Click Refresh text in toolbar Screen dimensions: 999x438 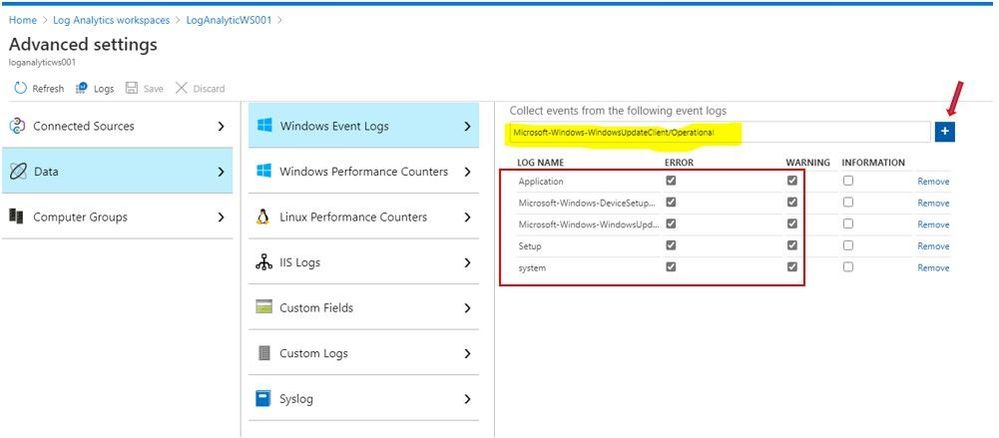48,89
